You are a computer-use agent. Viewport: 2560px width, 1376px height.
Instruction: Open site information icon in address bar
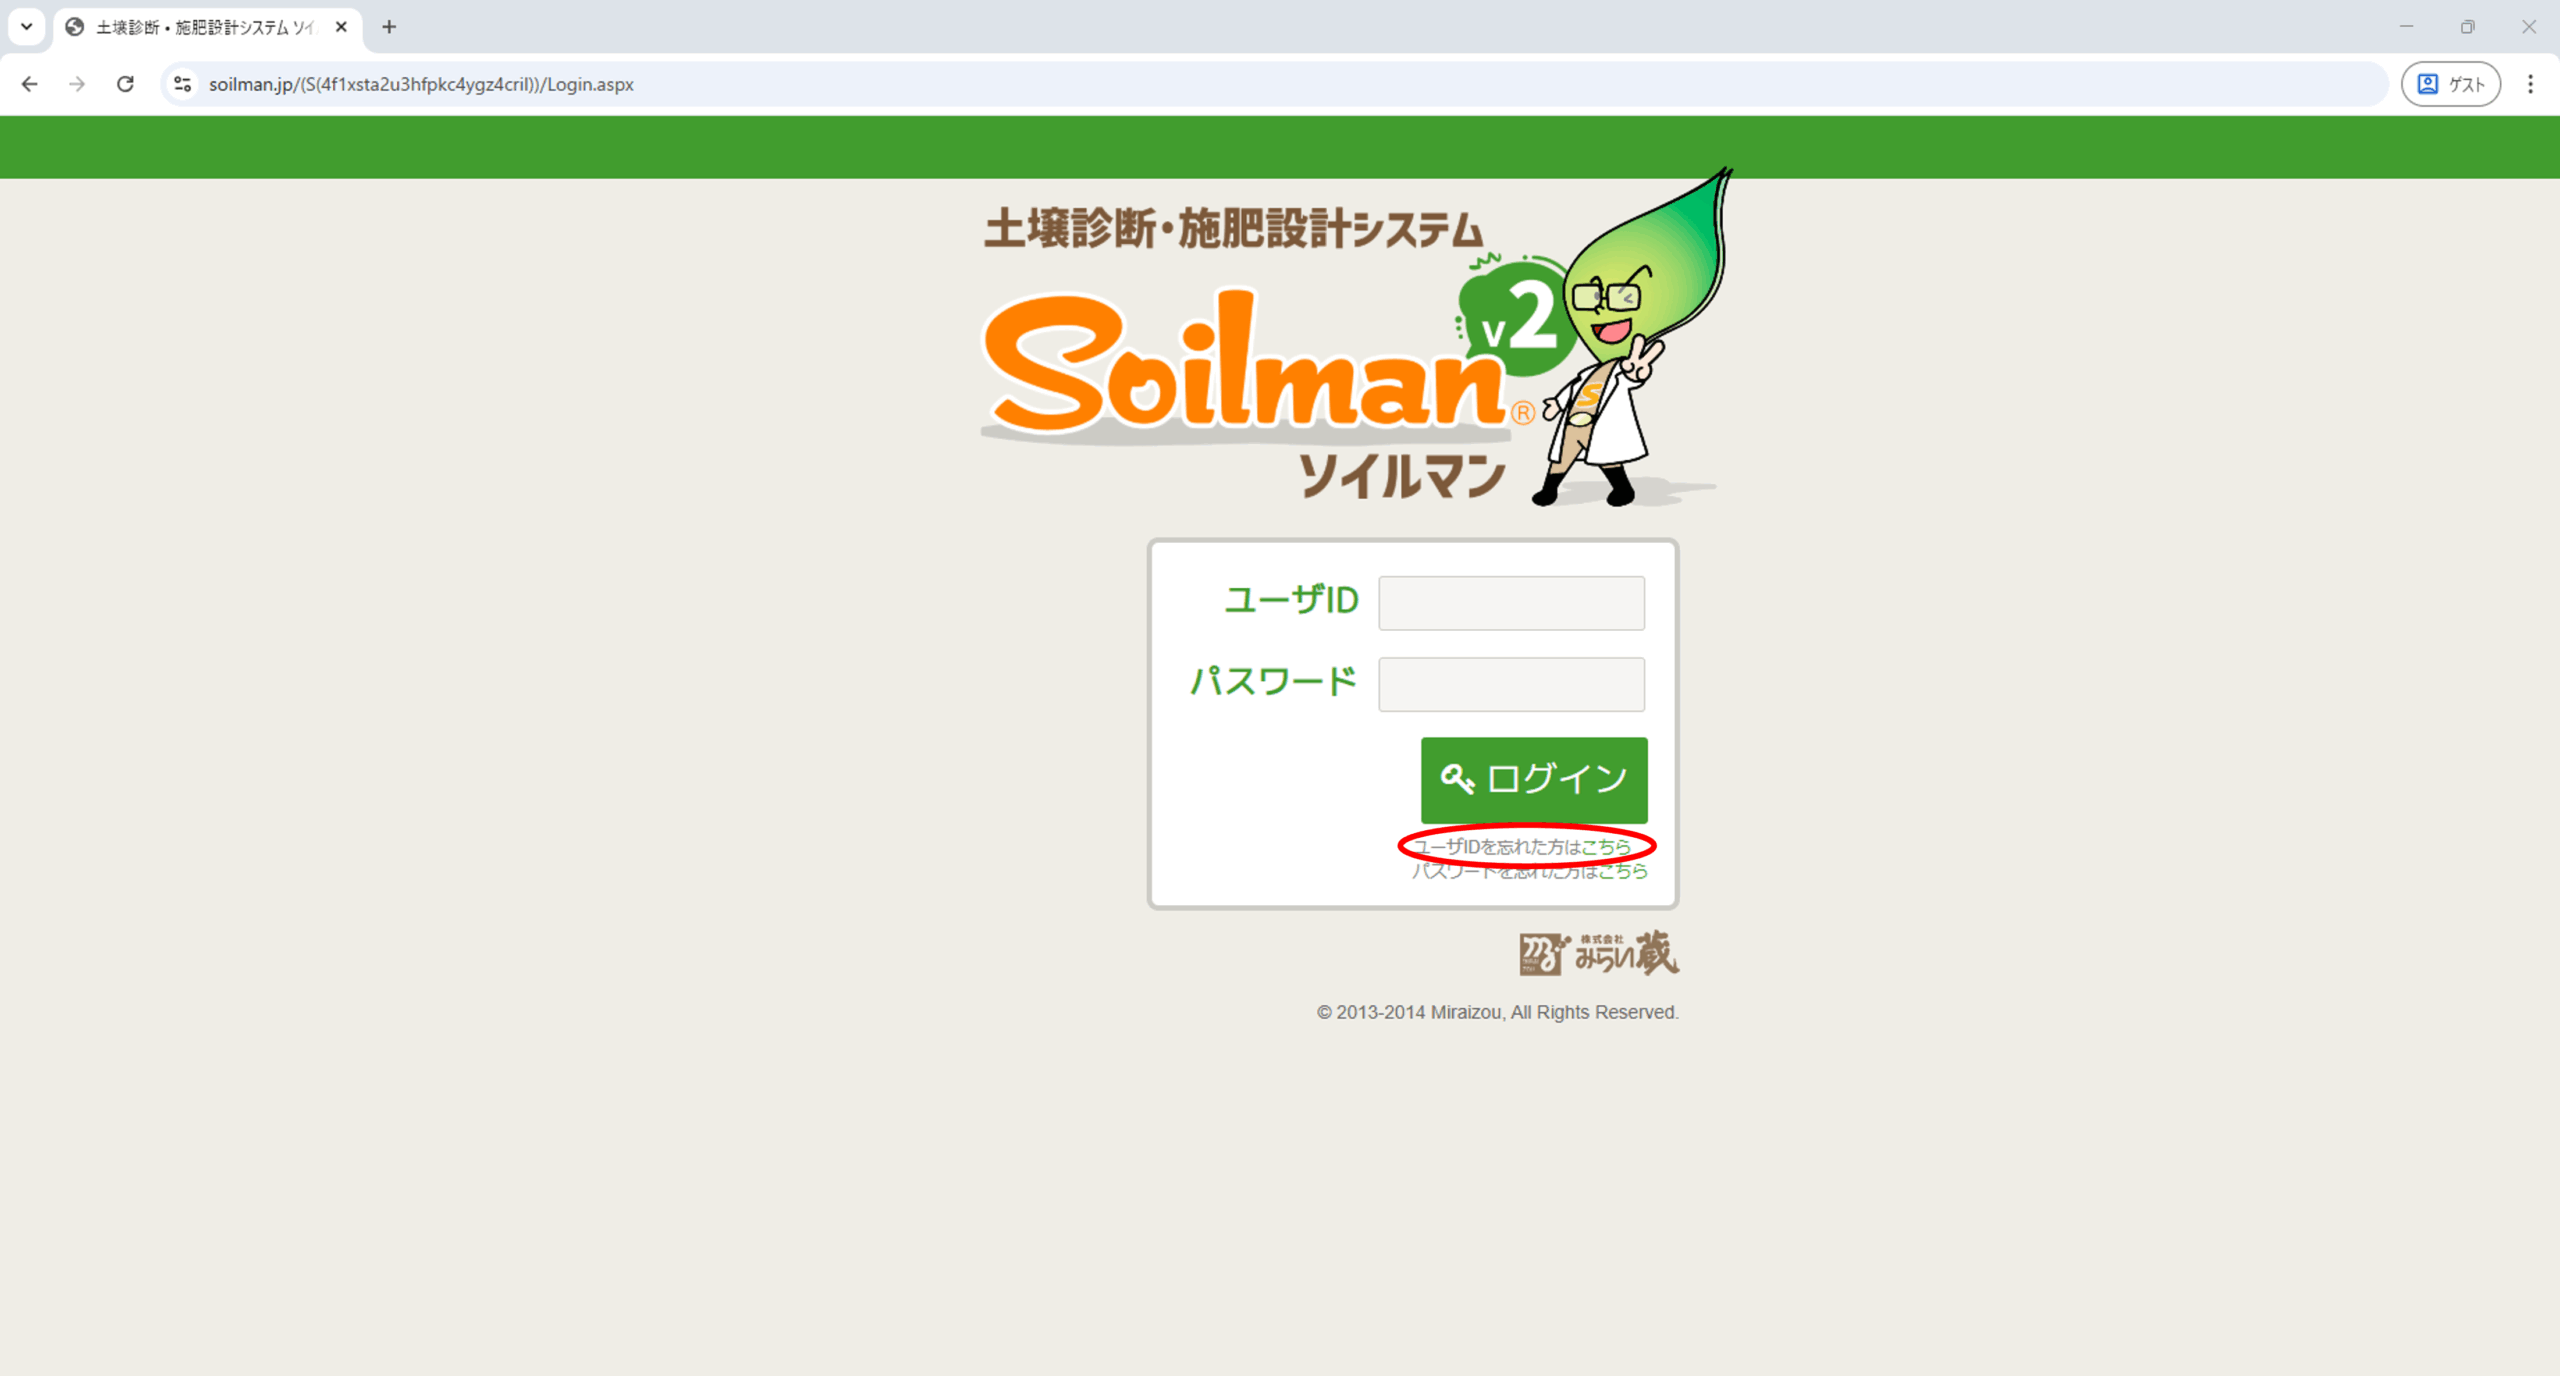point(183,84)
